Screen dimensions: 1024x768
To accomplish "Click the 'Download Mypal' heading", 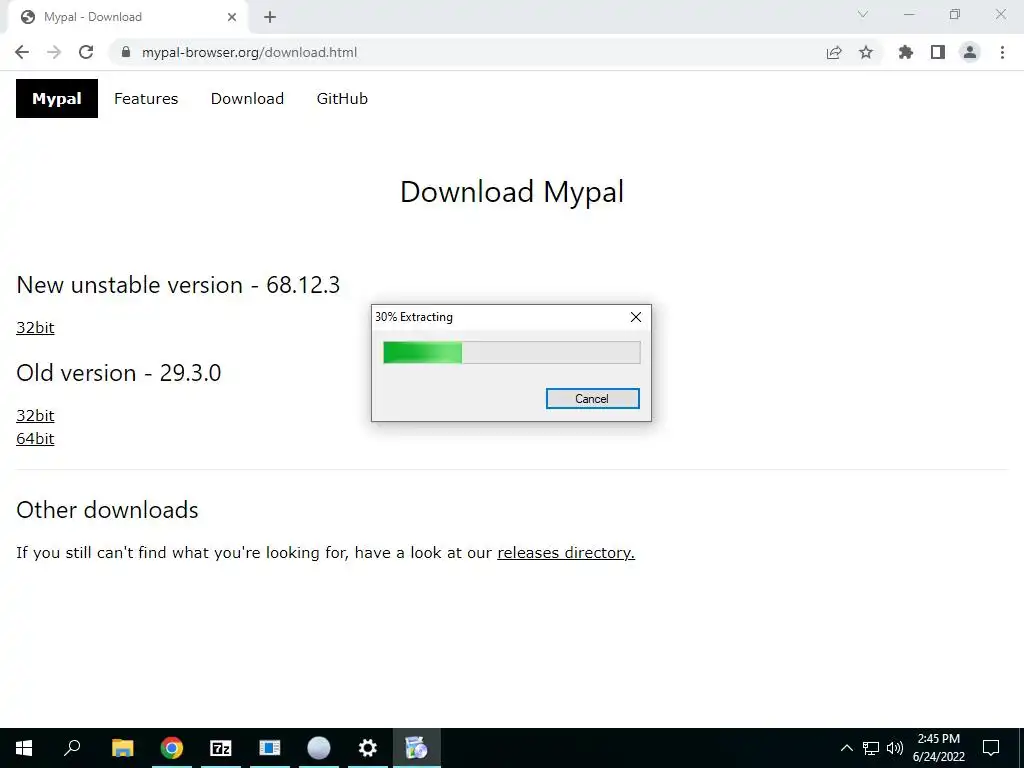I will [512, 192].
